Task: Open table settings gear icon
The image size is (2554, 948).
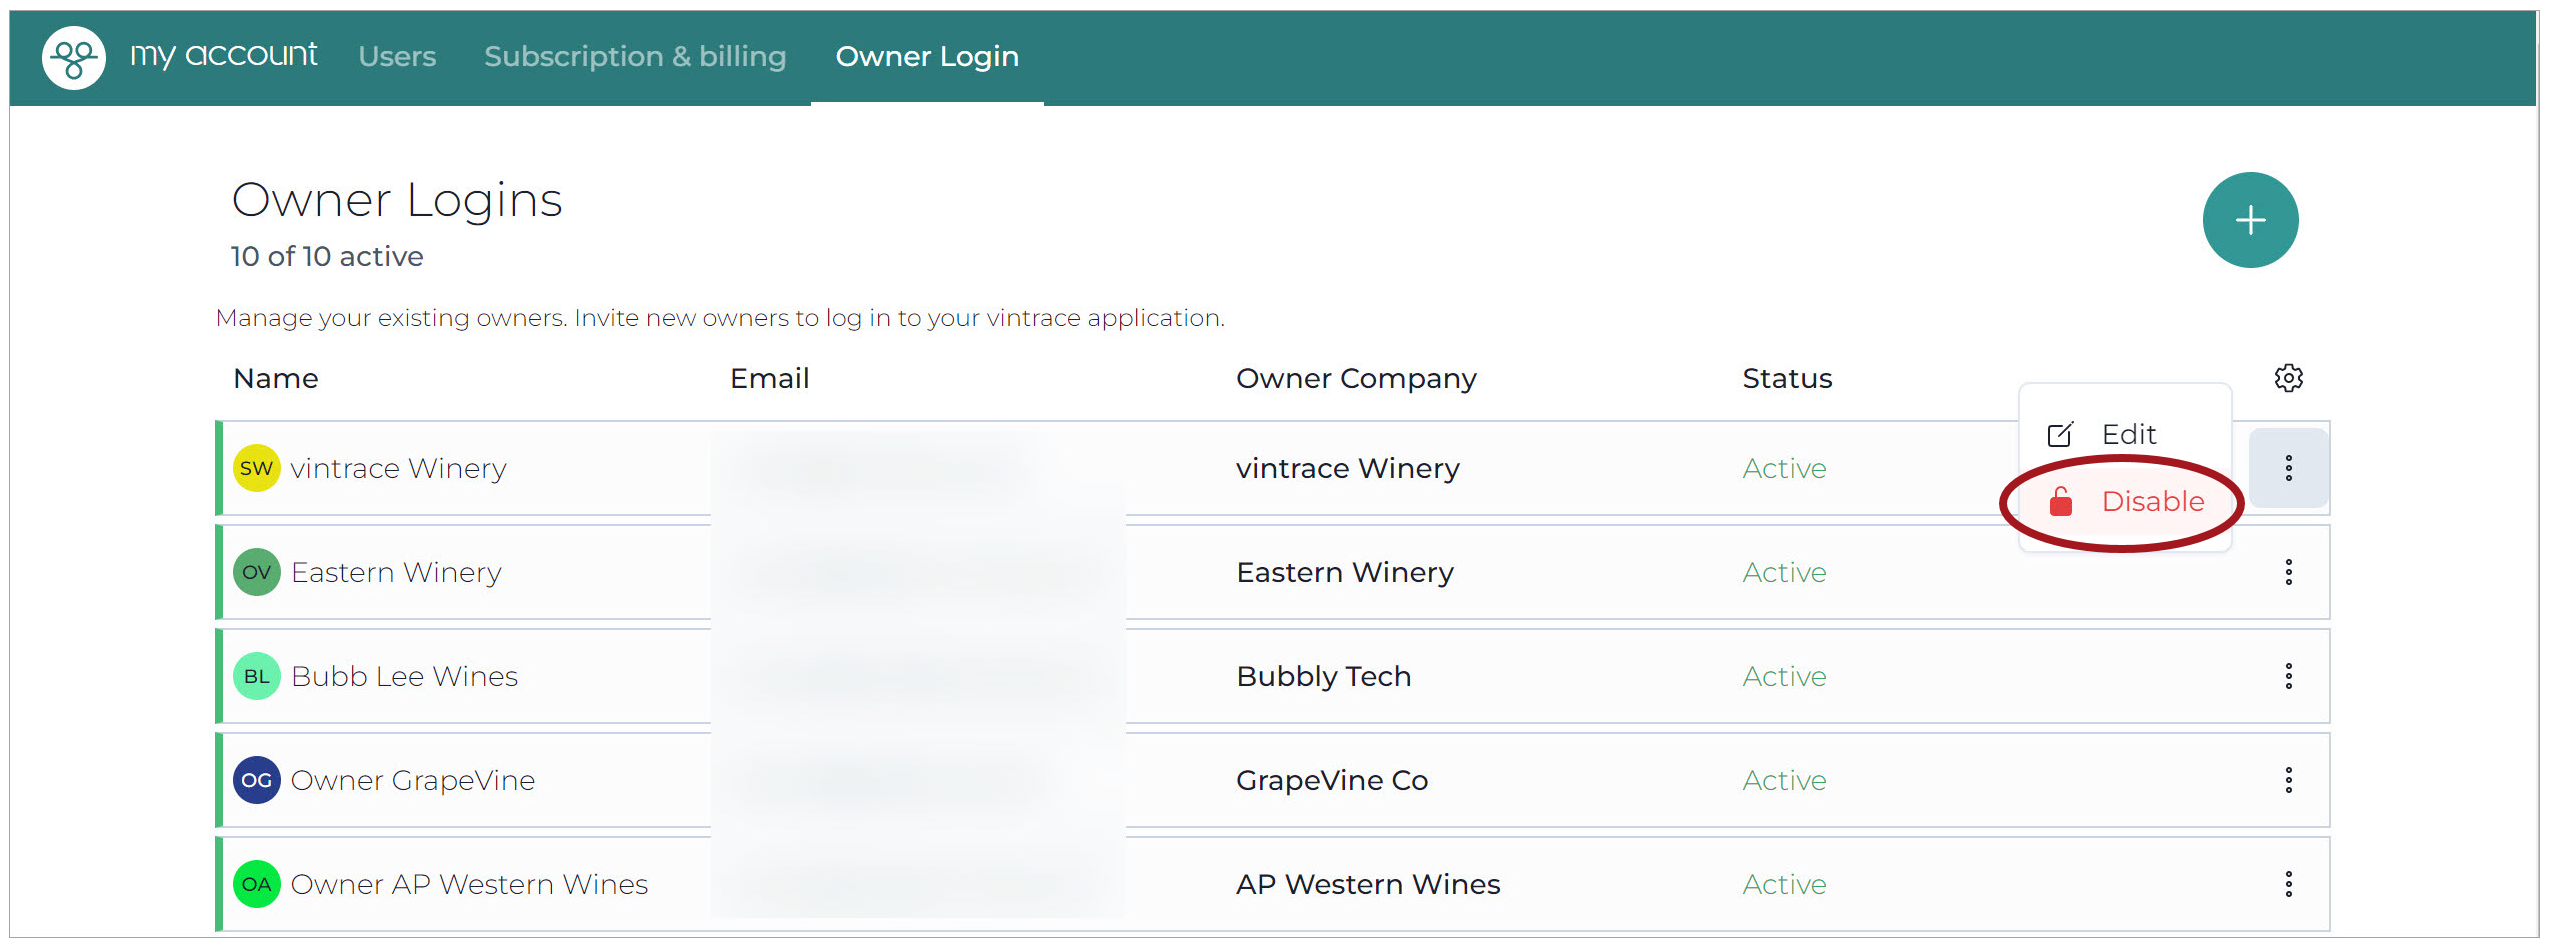Action: pos(2288,378)
